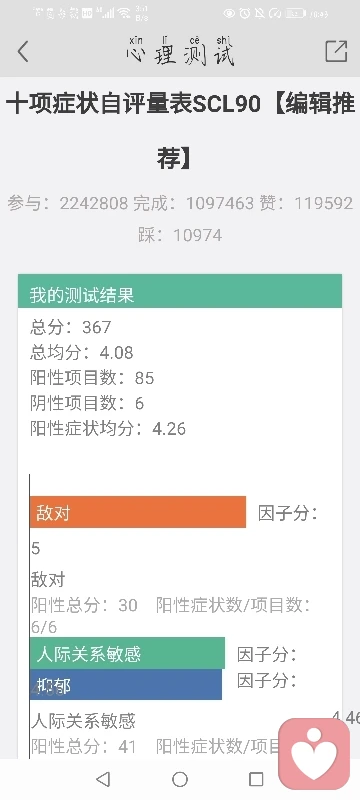360x800 pixels.
Task: Tap the Android recent apps square
Action: [x=256, y=779]
